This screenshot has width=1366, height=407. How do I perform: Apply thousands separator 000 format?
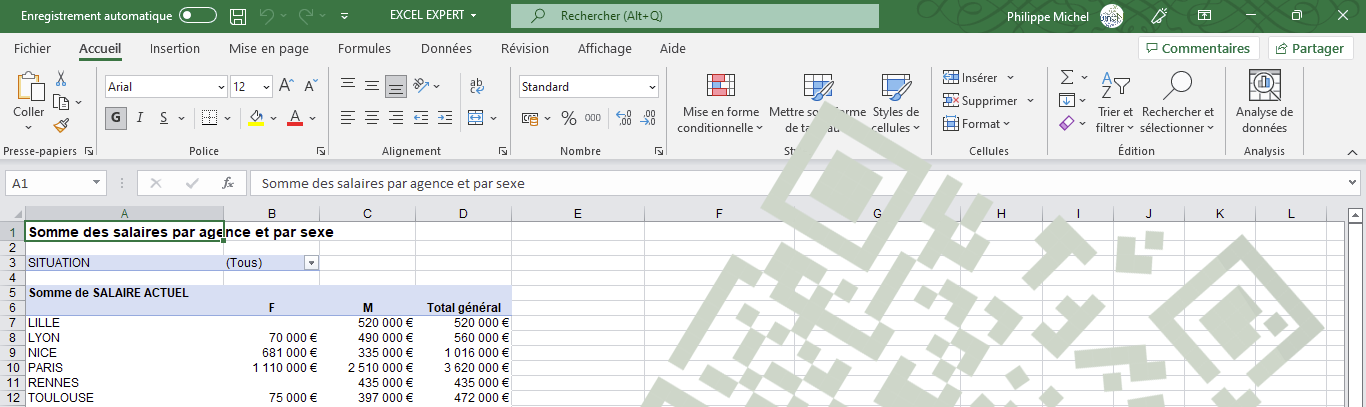(x=593, y=118)
